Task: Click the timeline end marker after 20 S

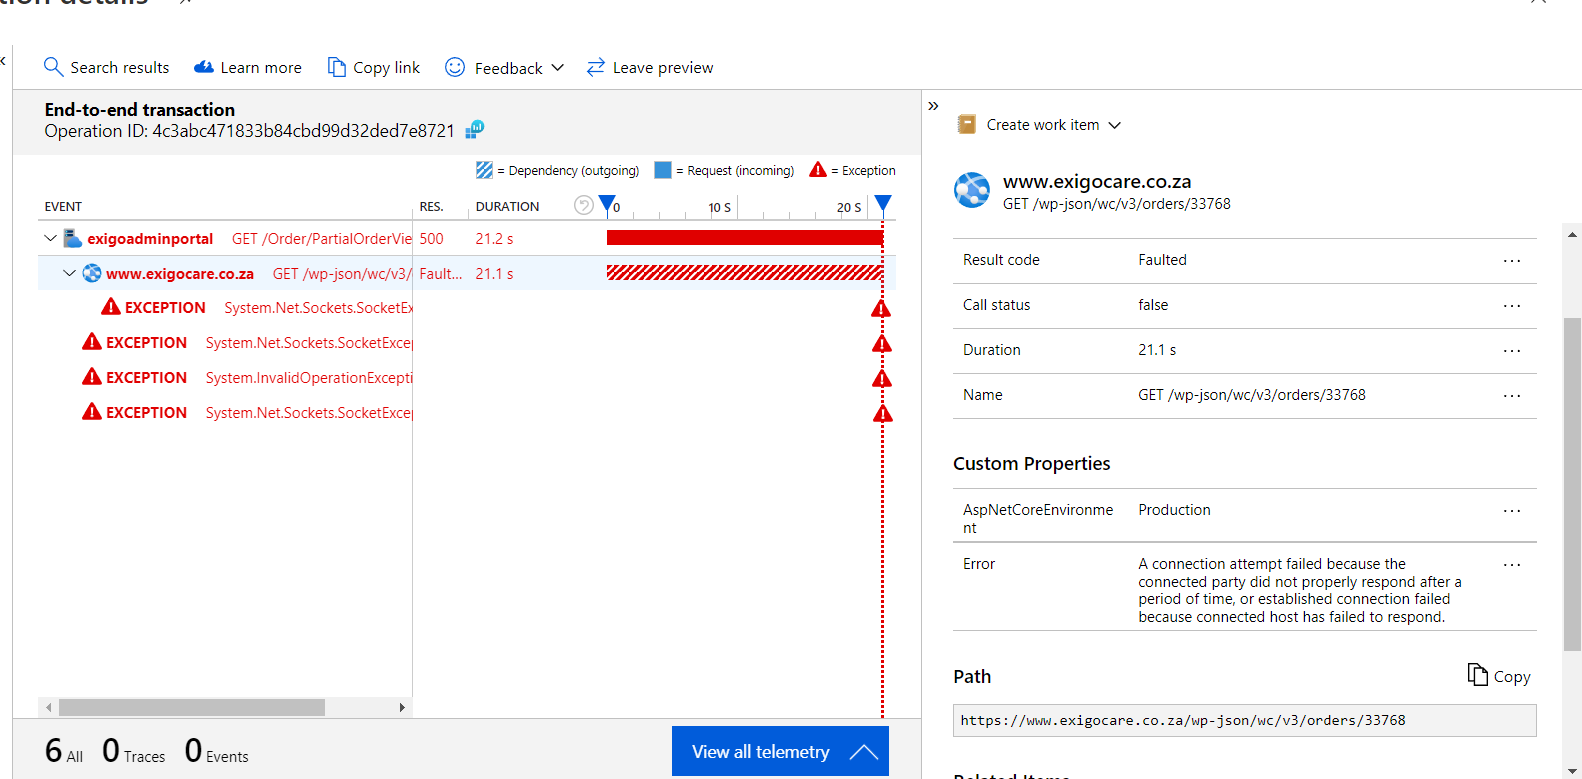Action: click(883, 205)
